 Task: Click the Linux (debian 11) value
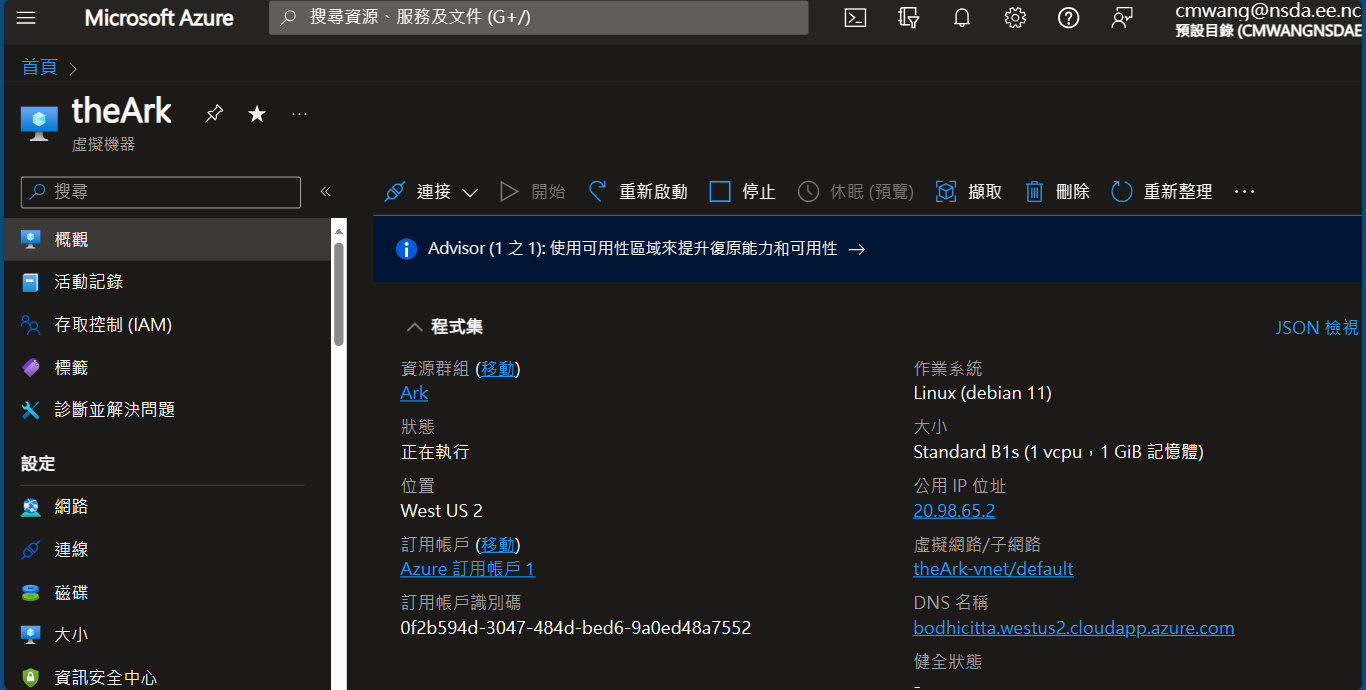[x=982, y=393]
